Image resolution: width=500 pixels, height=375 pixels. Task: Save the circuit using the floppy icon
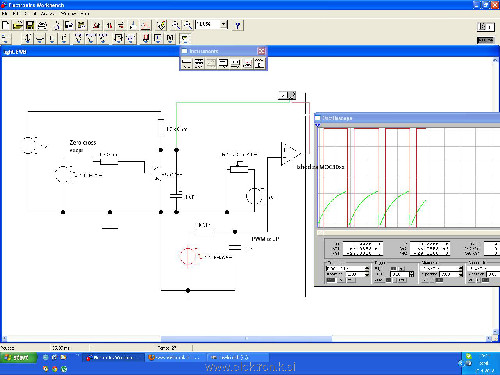30,25
